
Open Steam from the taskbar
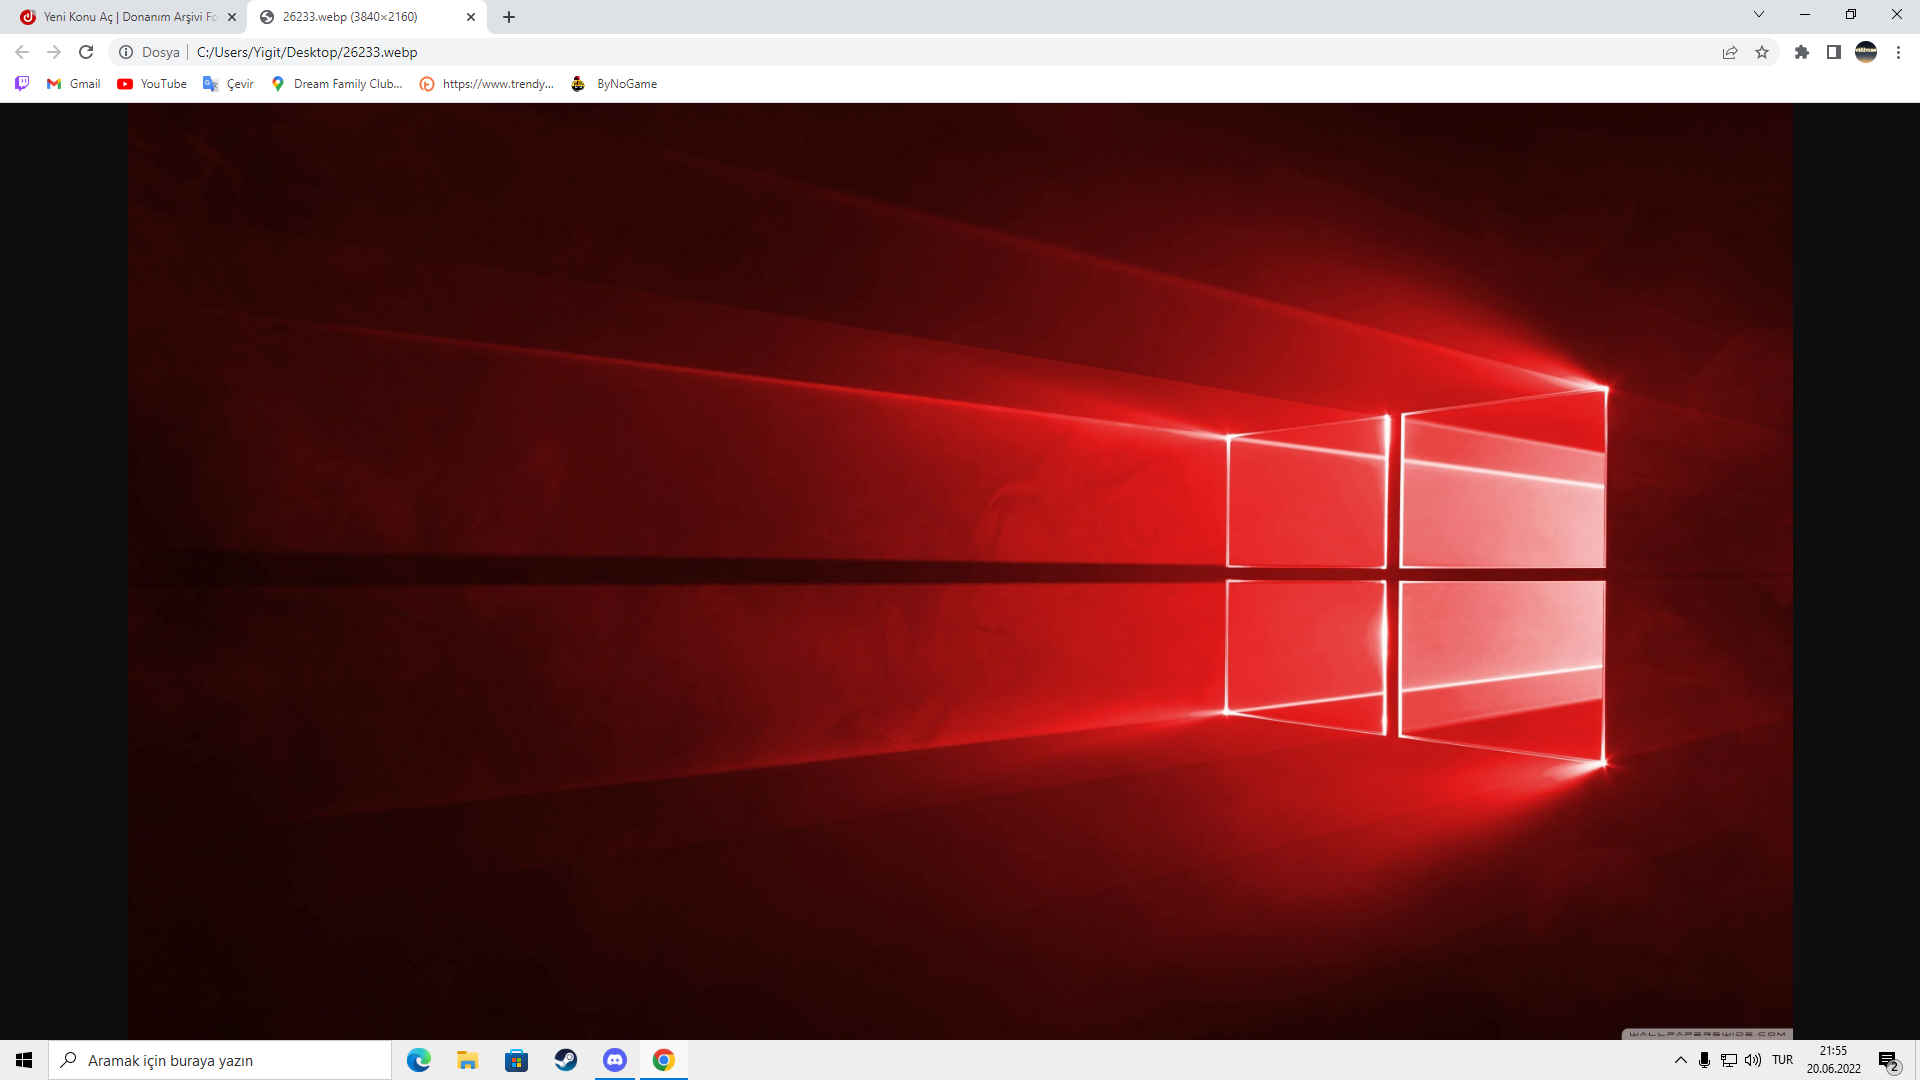(x=566, y=1060)
